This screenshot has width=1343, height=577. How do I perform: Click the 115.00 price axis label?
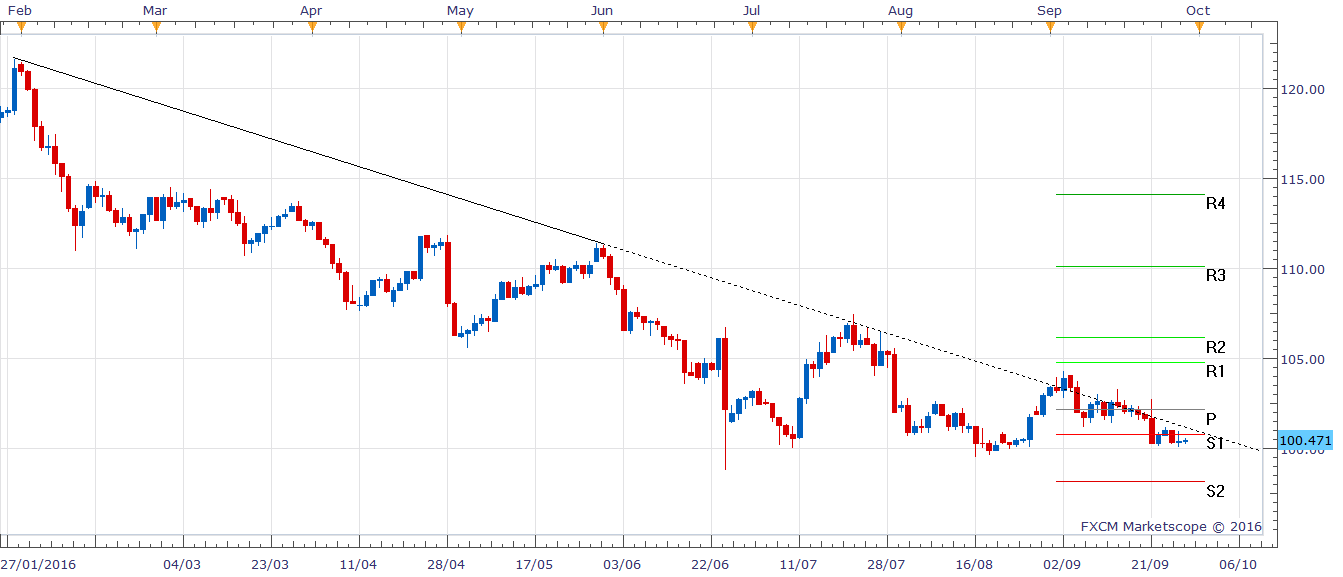pos(1301,179)
